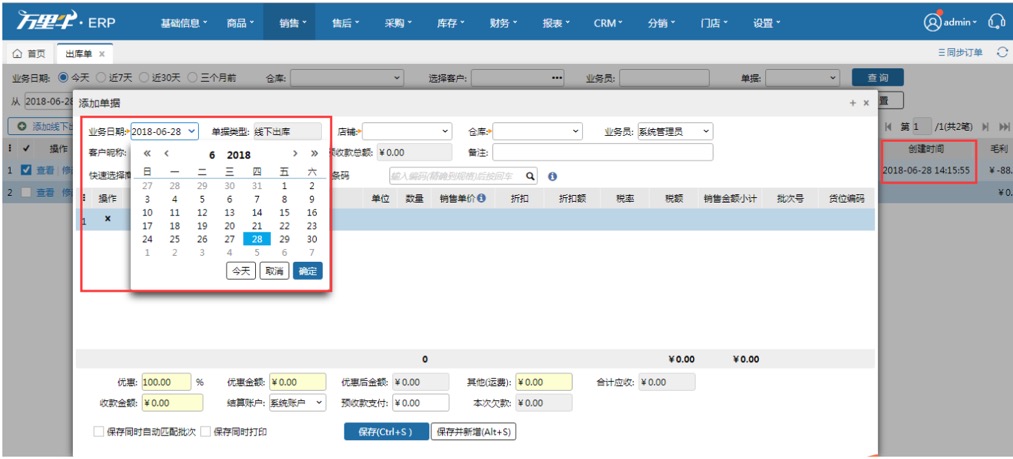Select 近7天 radio button
The image size is (1013, 459).
(x=101, y=78)
